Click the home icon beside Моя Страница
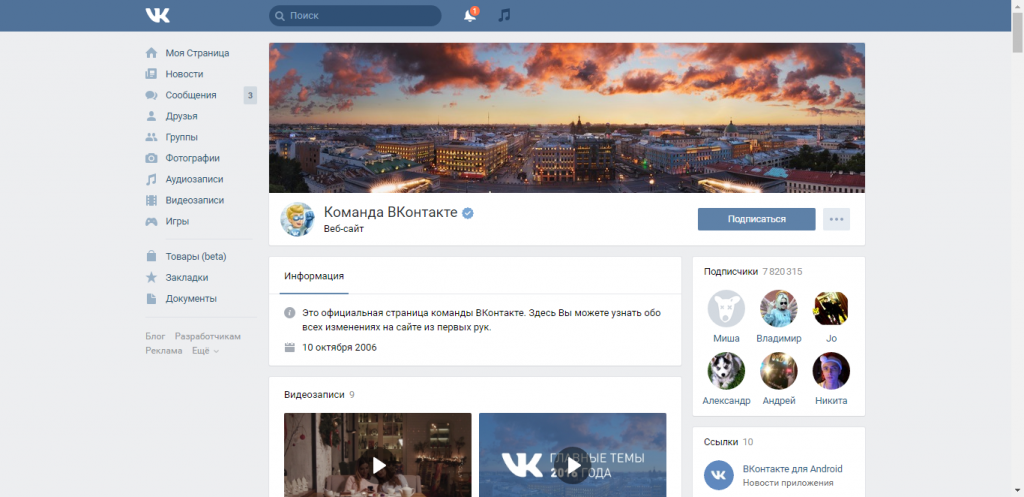The height and width of the screenshot is (497, 1024). click(152, 53)
